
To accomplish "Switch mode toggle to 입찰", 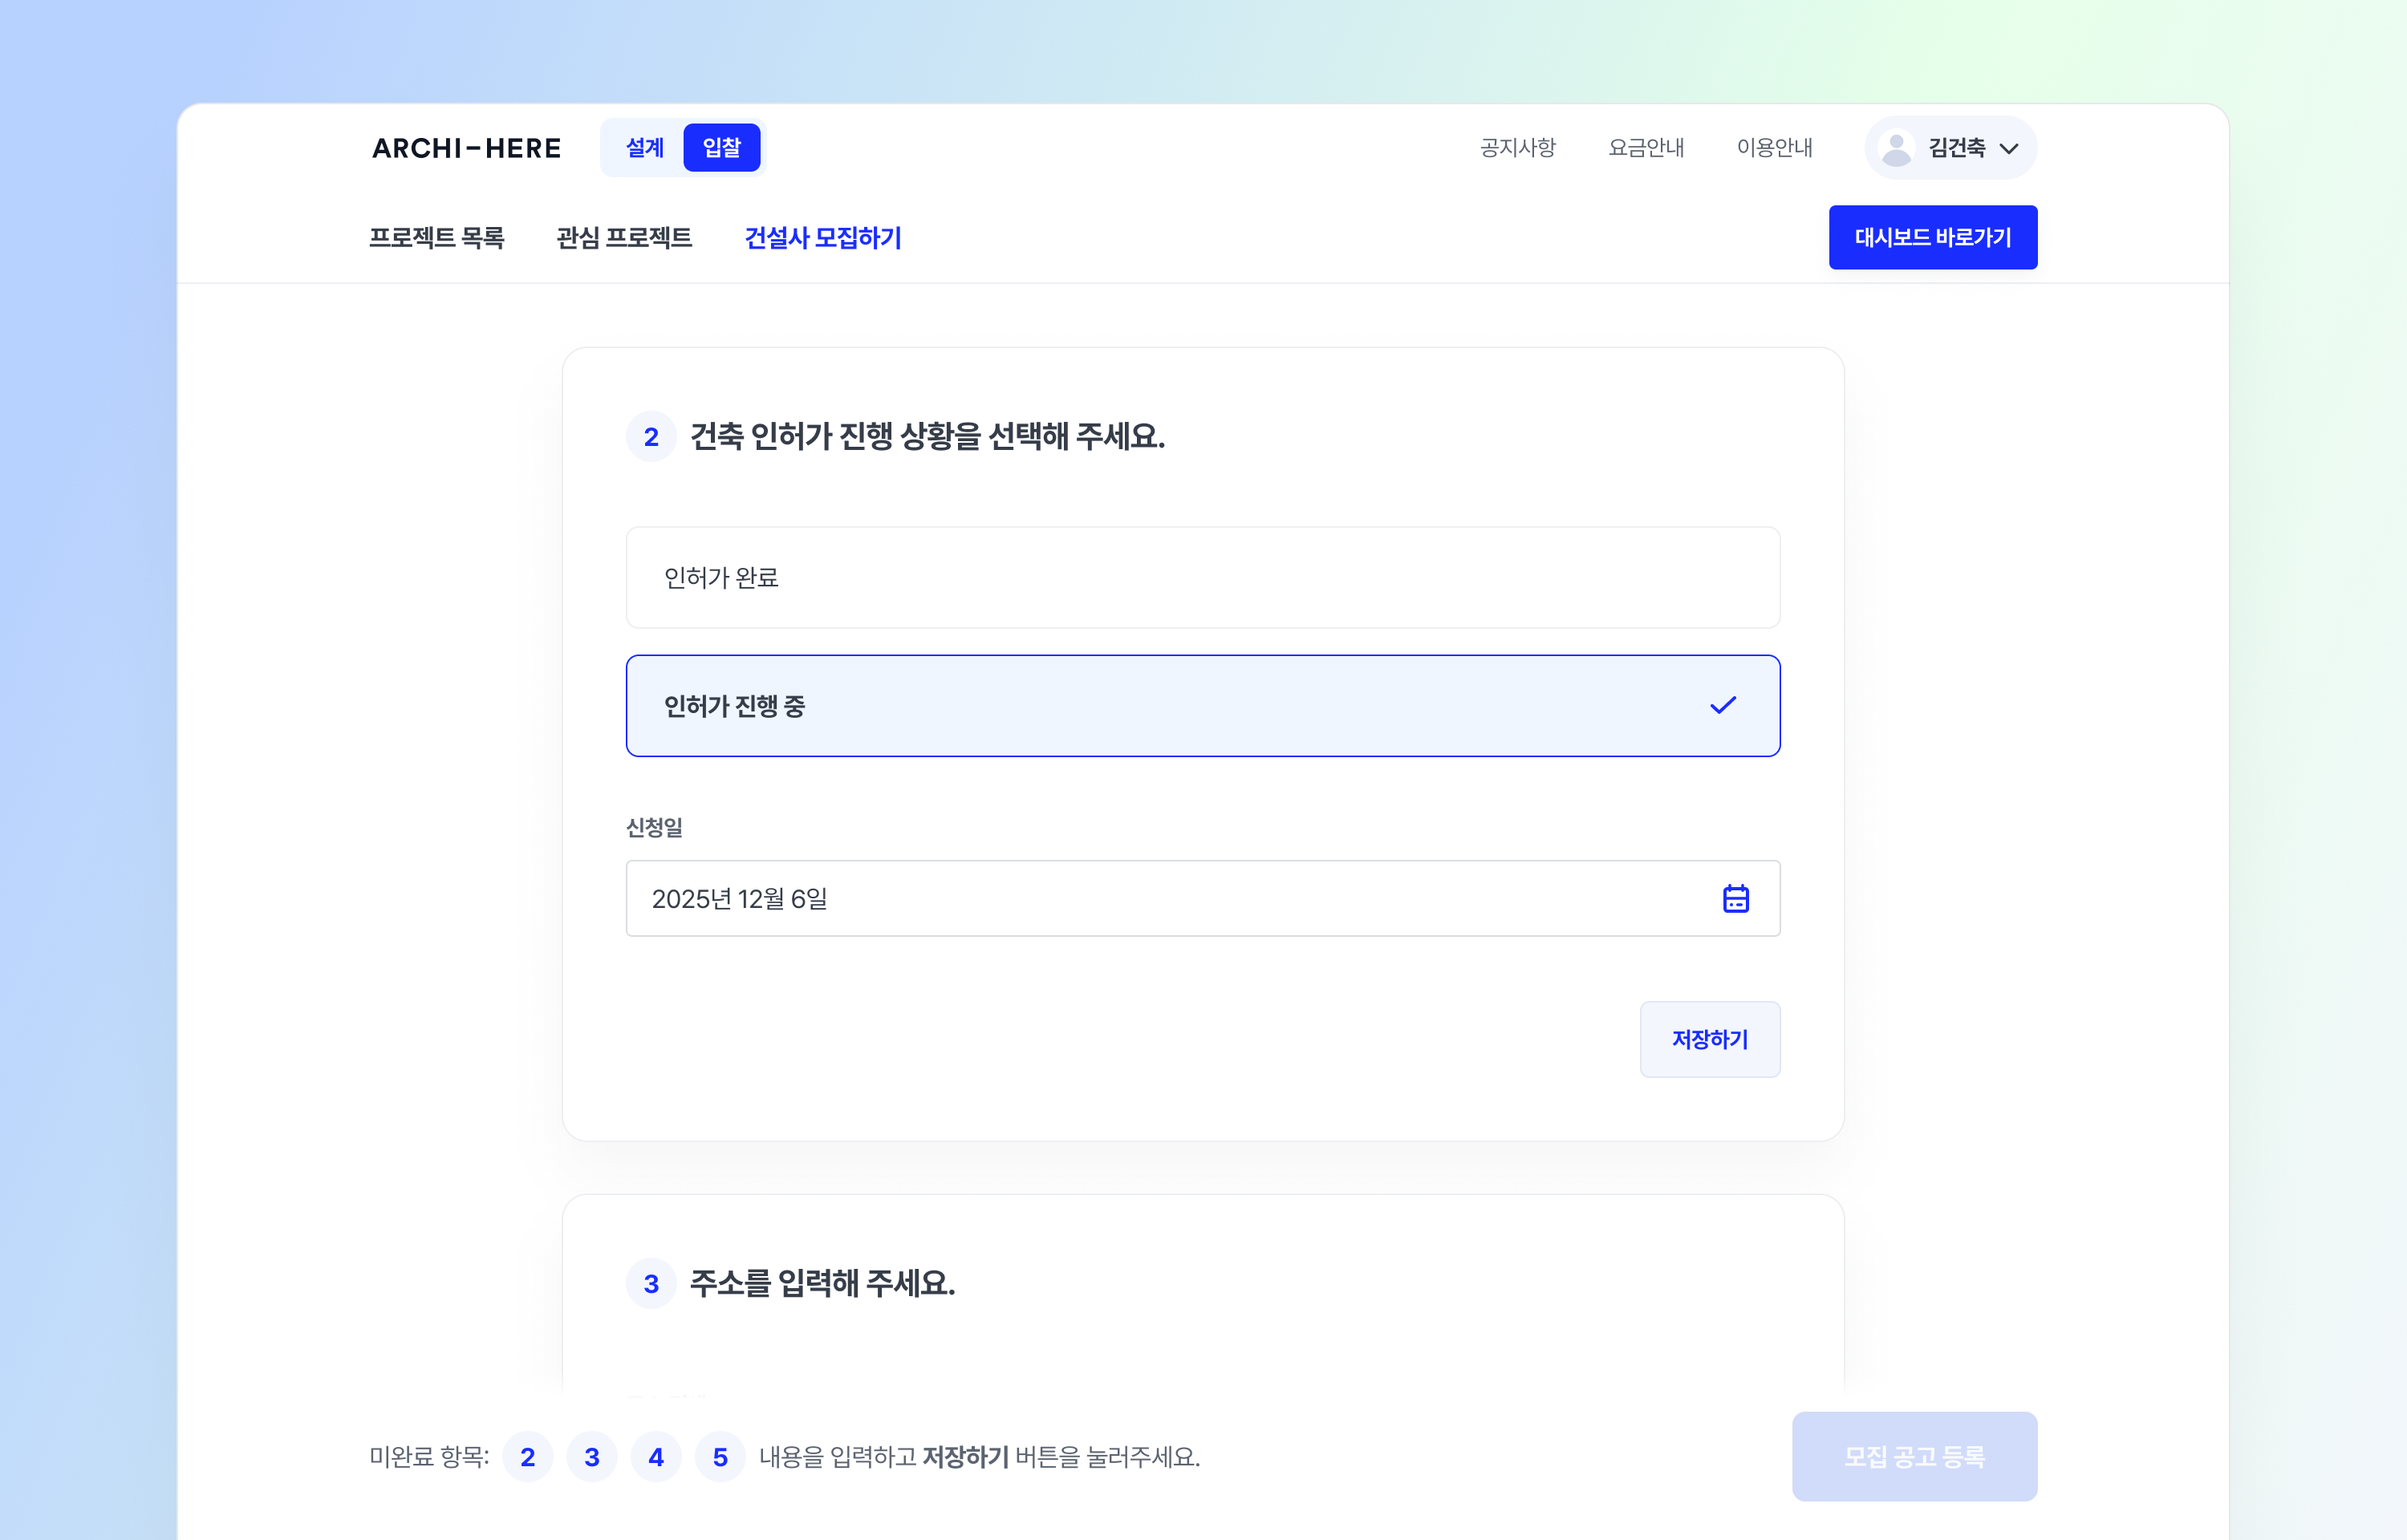I will click(721, 148).
